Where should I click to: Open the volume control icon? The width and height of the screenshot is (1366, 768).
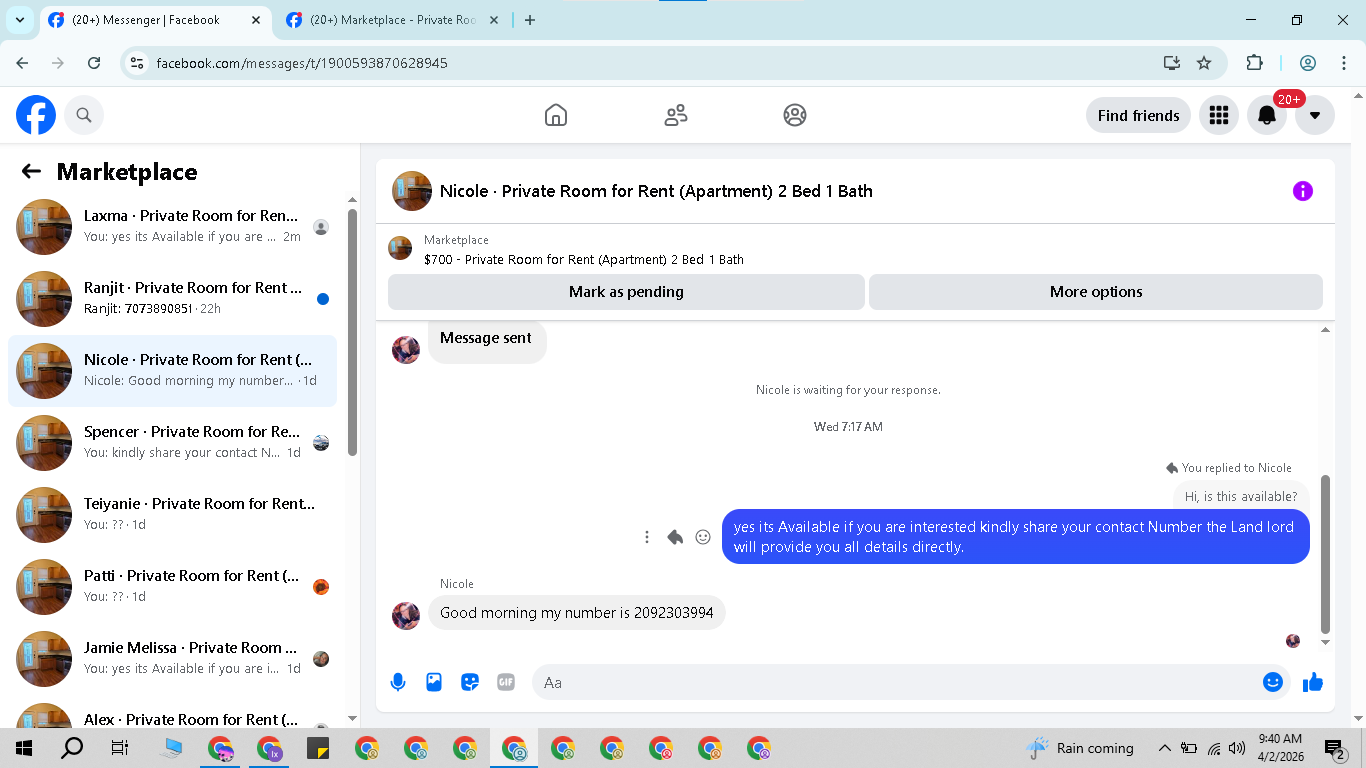point(1237,748)
